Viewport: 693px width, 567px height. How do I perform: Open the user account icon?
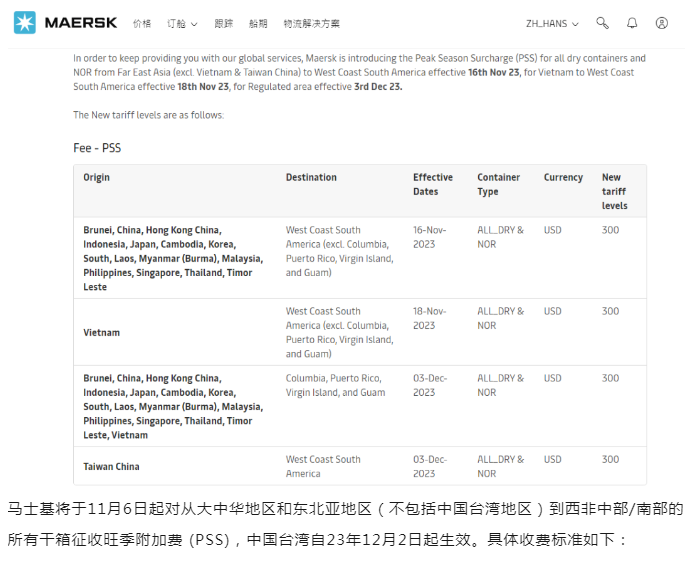pyautogui.click(x=662, y=23)
